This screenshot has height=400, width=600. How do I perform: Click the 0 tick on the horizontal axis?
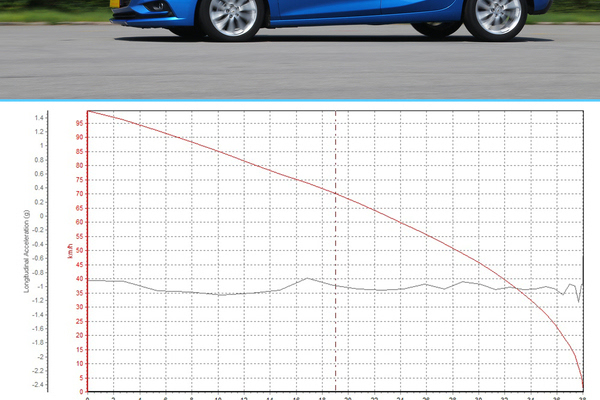88,397
